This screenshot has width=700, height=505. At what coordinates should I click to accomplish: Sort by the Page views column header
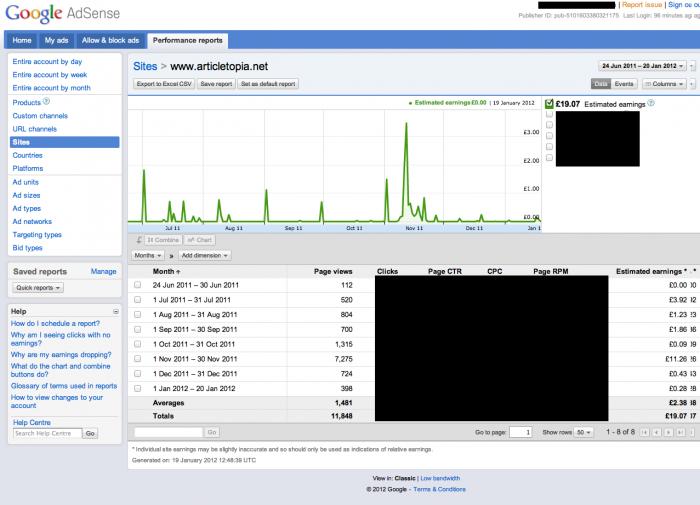tap(333, 271)
